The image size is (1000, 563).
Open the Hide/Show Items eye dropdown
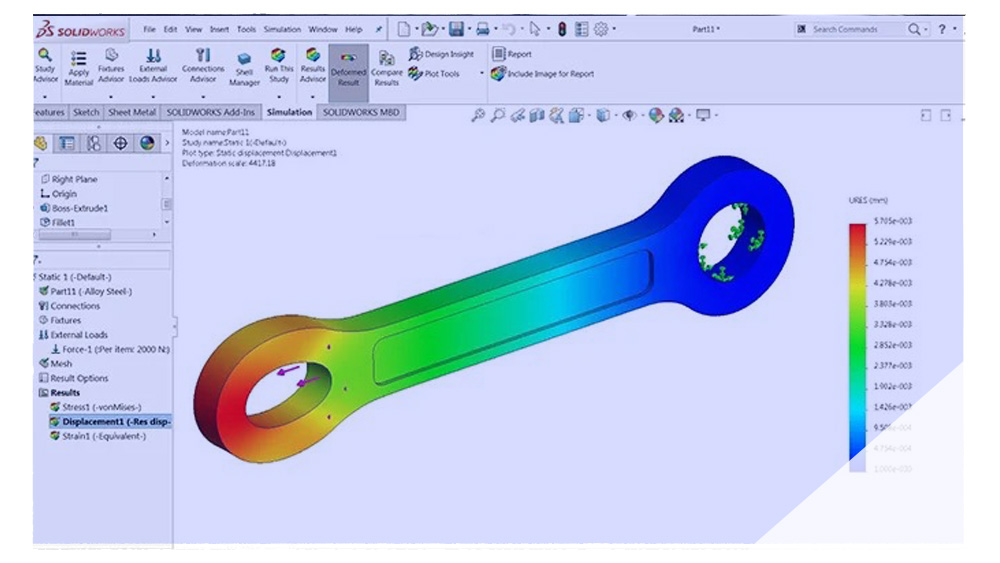point(630,116)
